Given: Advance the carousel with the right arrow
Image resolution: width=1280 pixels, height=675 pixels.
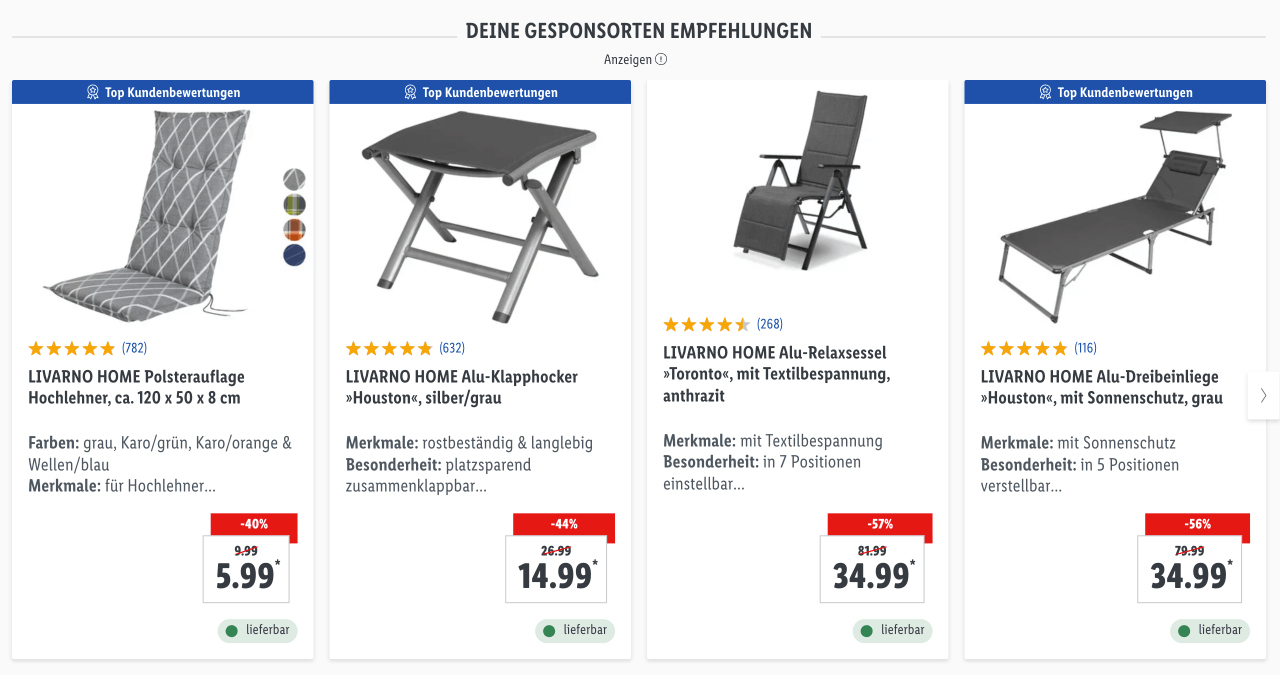Looking at the screenshot, I should coord(1263,395).
